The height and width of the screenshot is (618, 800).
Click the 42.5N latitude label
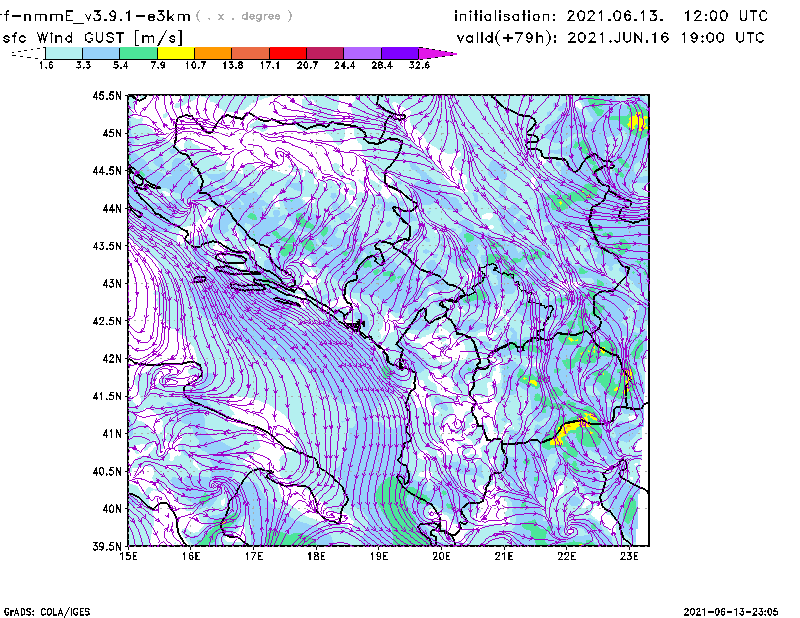point(107,321)
